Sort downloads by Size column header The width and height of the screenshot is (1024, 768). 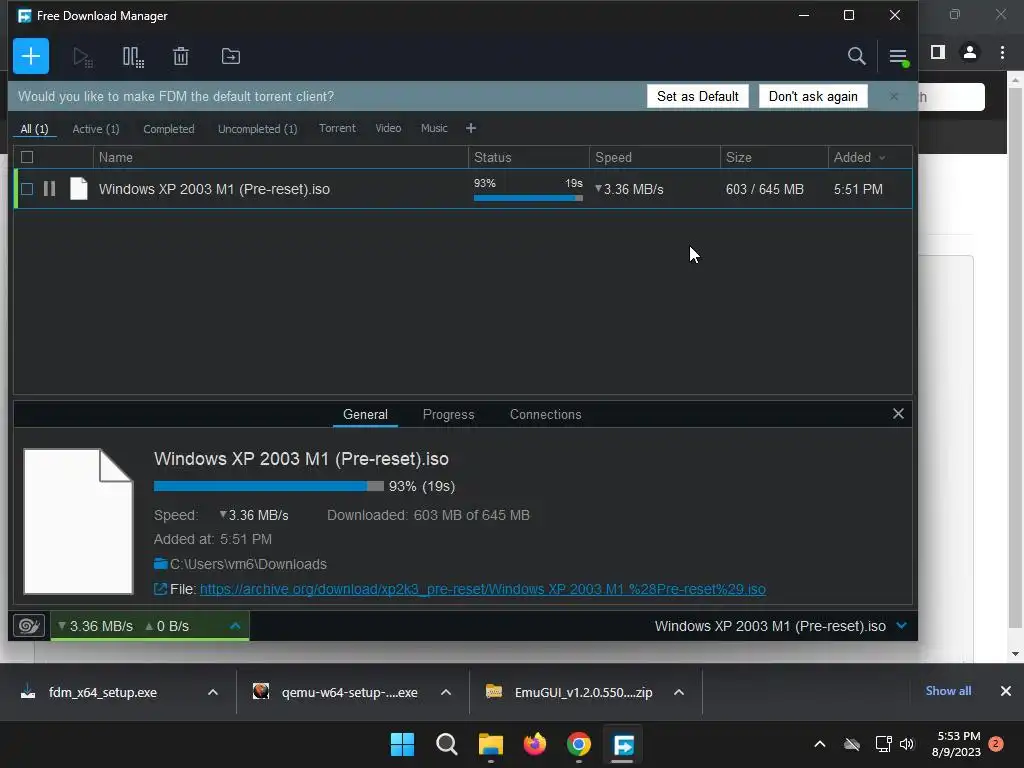coord(774,157)
